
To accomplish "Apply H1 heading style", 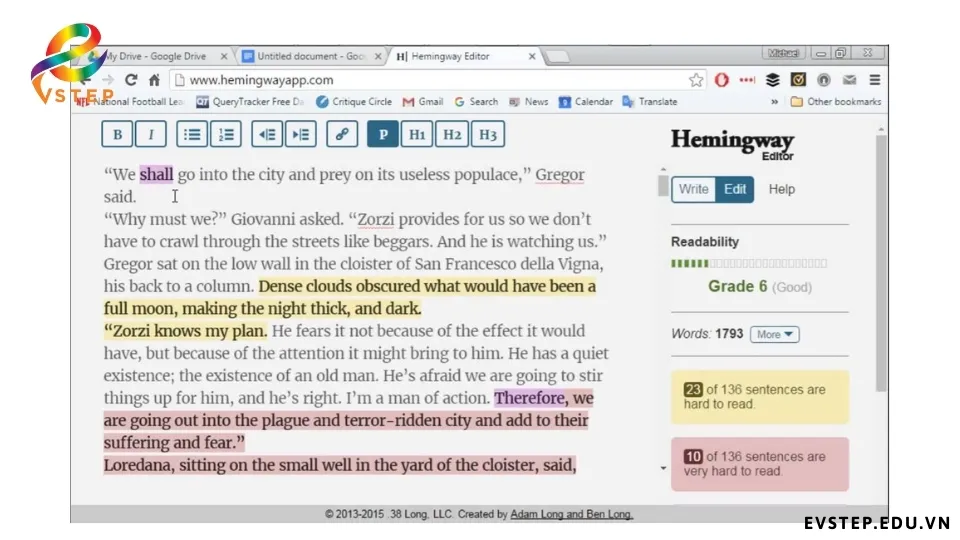I will pos(417,135).
